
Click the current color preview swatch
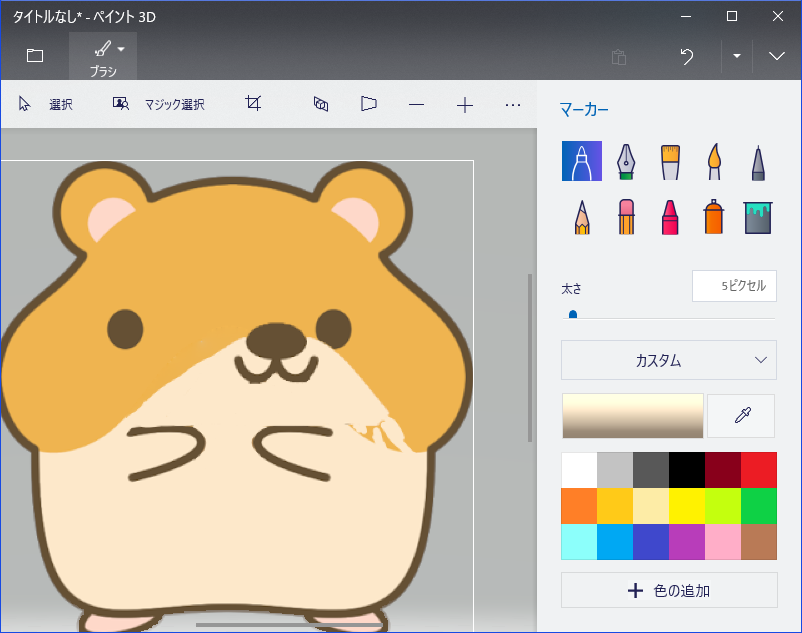click(633, 416)
